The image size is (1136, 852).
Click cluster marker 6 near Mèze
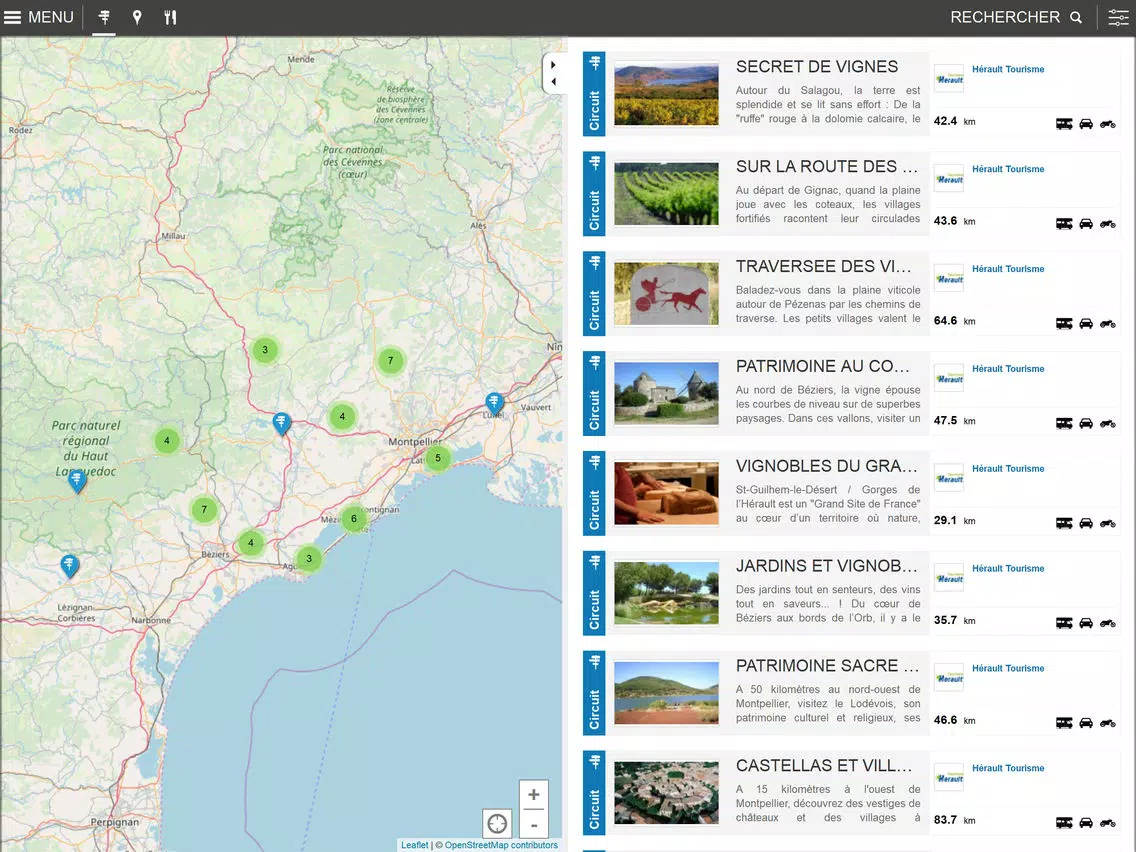(354, 518)
